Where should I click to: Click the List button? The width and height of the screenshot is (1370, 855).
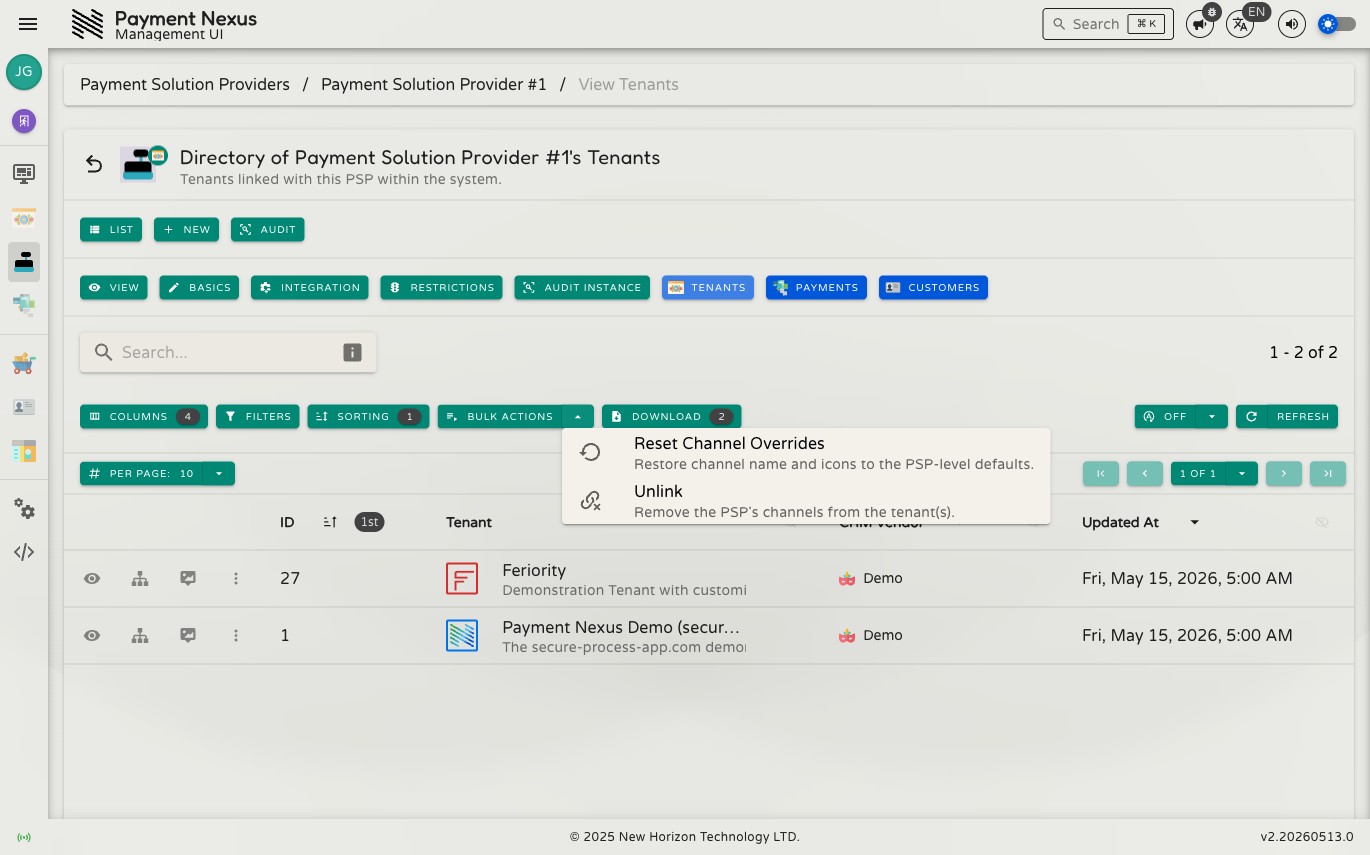pos(111,229)
